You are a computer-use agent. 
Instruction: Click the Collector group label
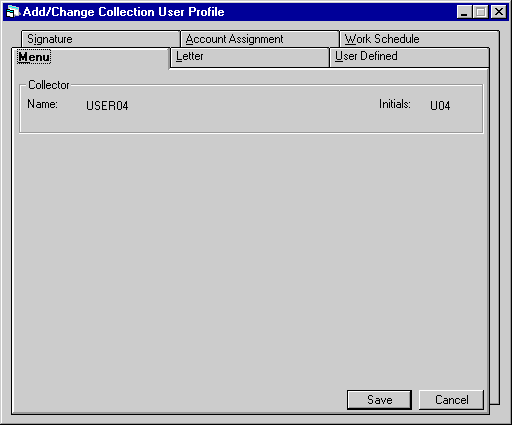49,85
